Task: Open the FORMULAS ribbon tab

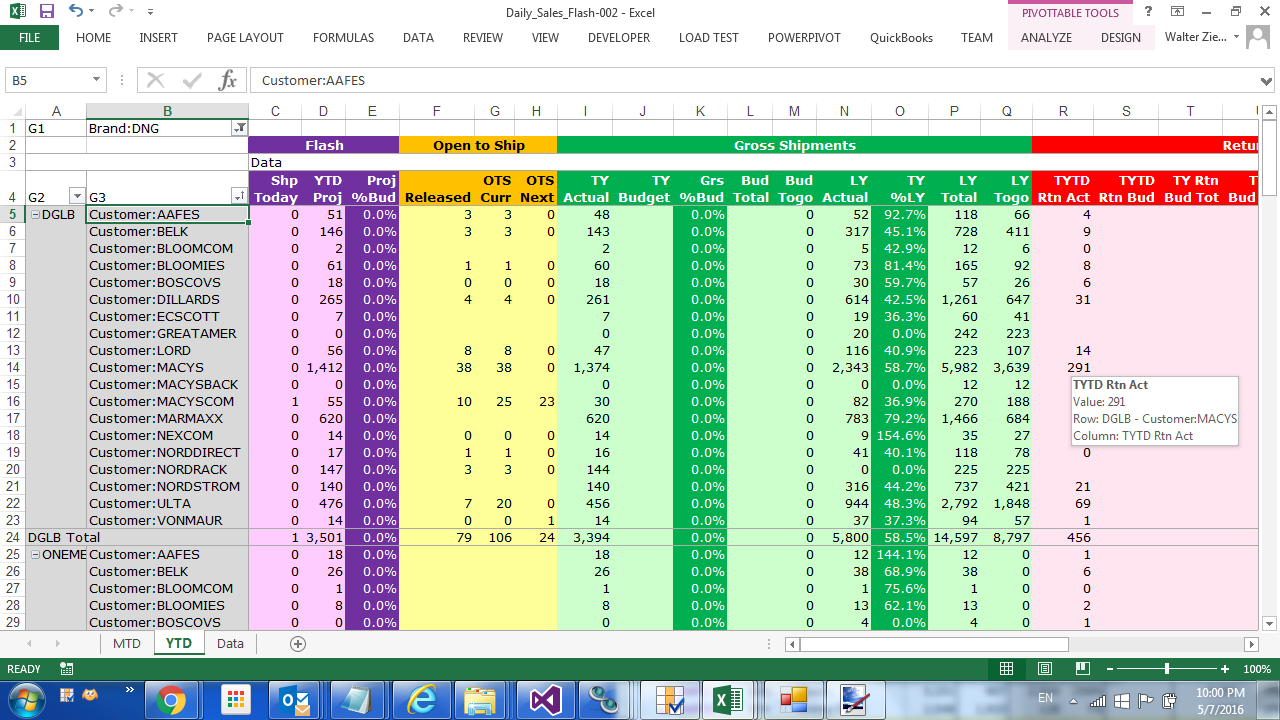Action: (343, 38)
